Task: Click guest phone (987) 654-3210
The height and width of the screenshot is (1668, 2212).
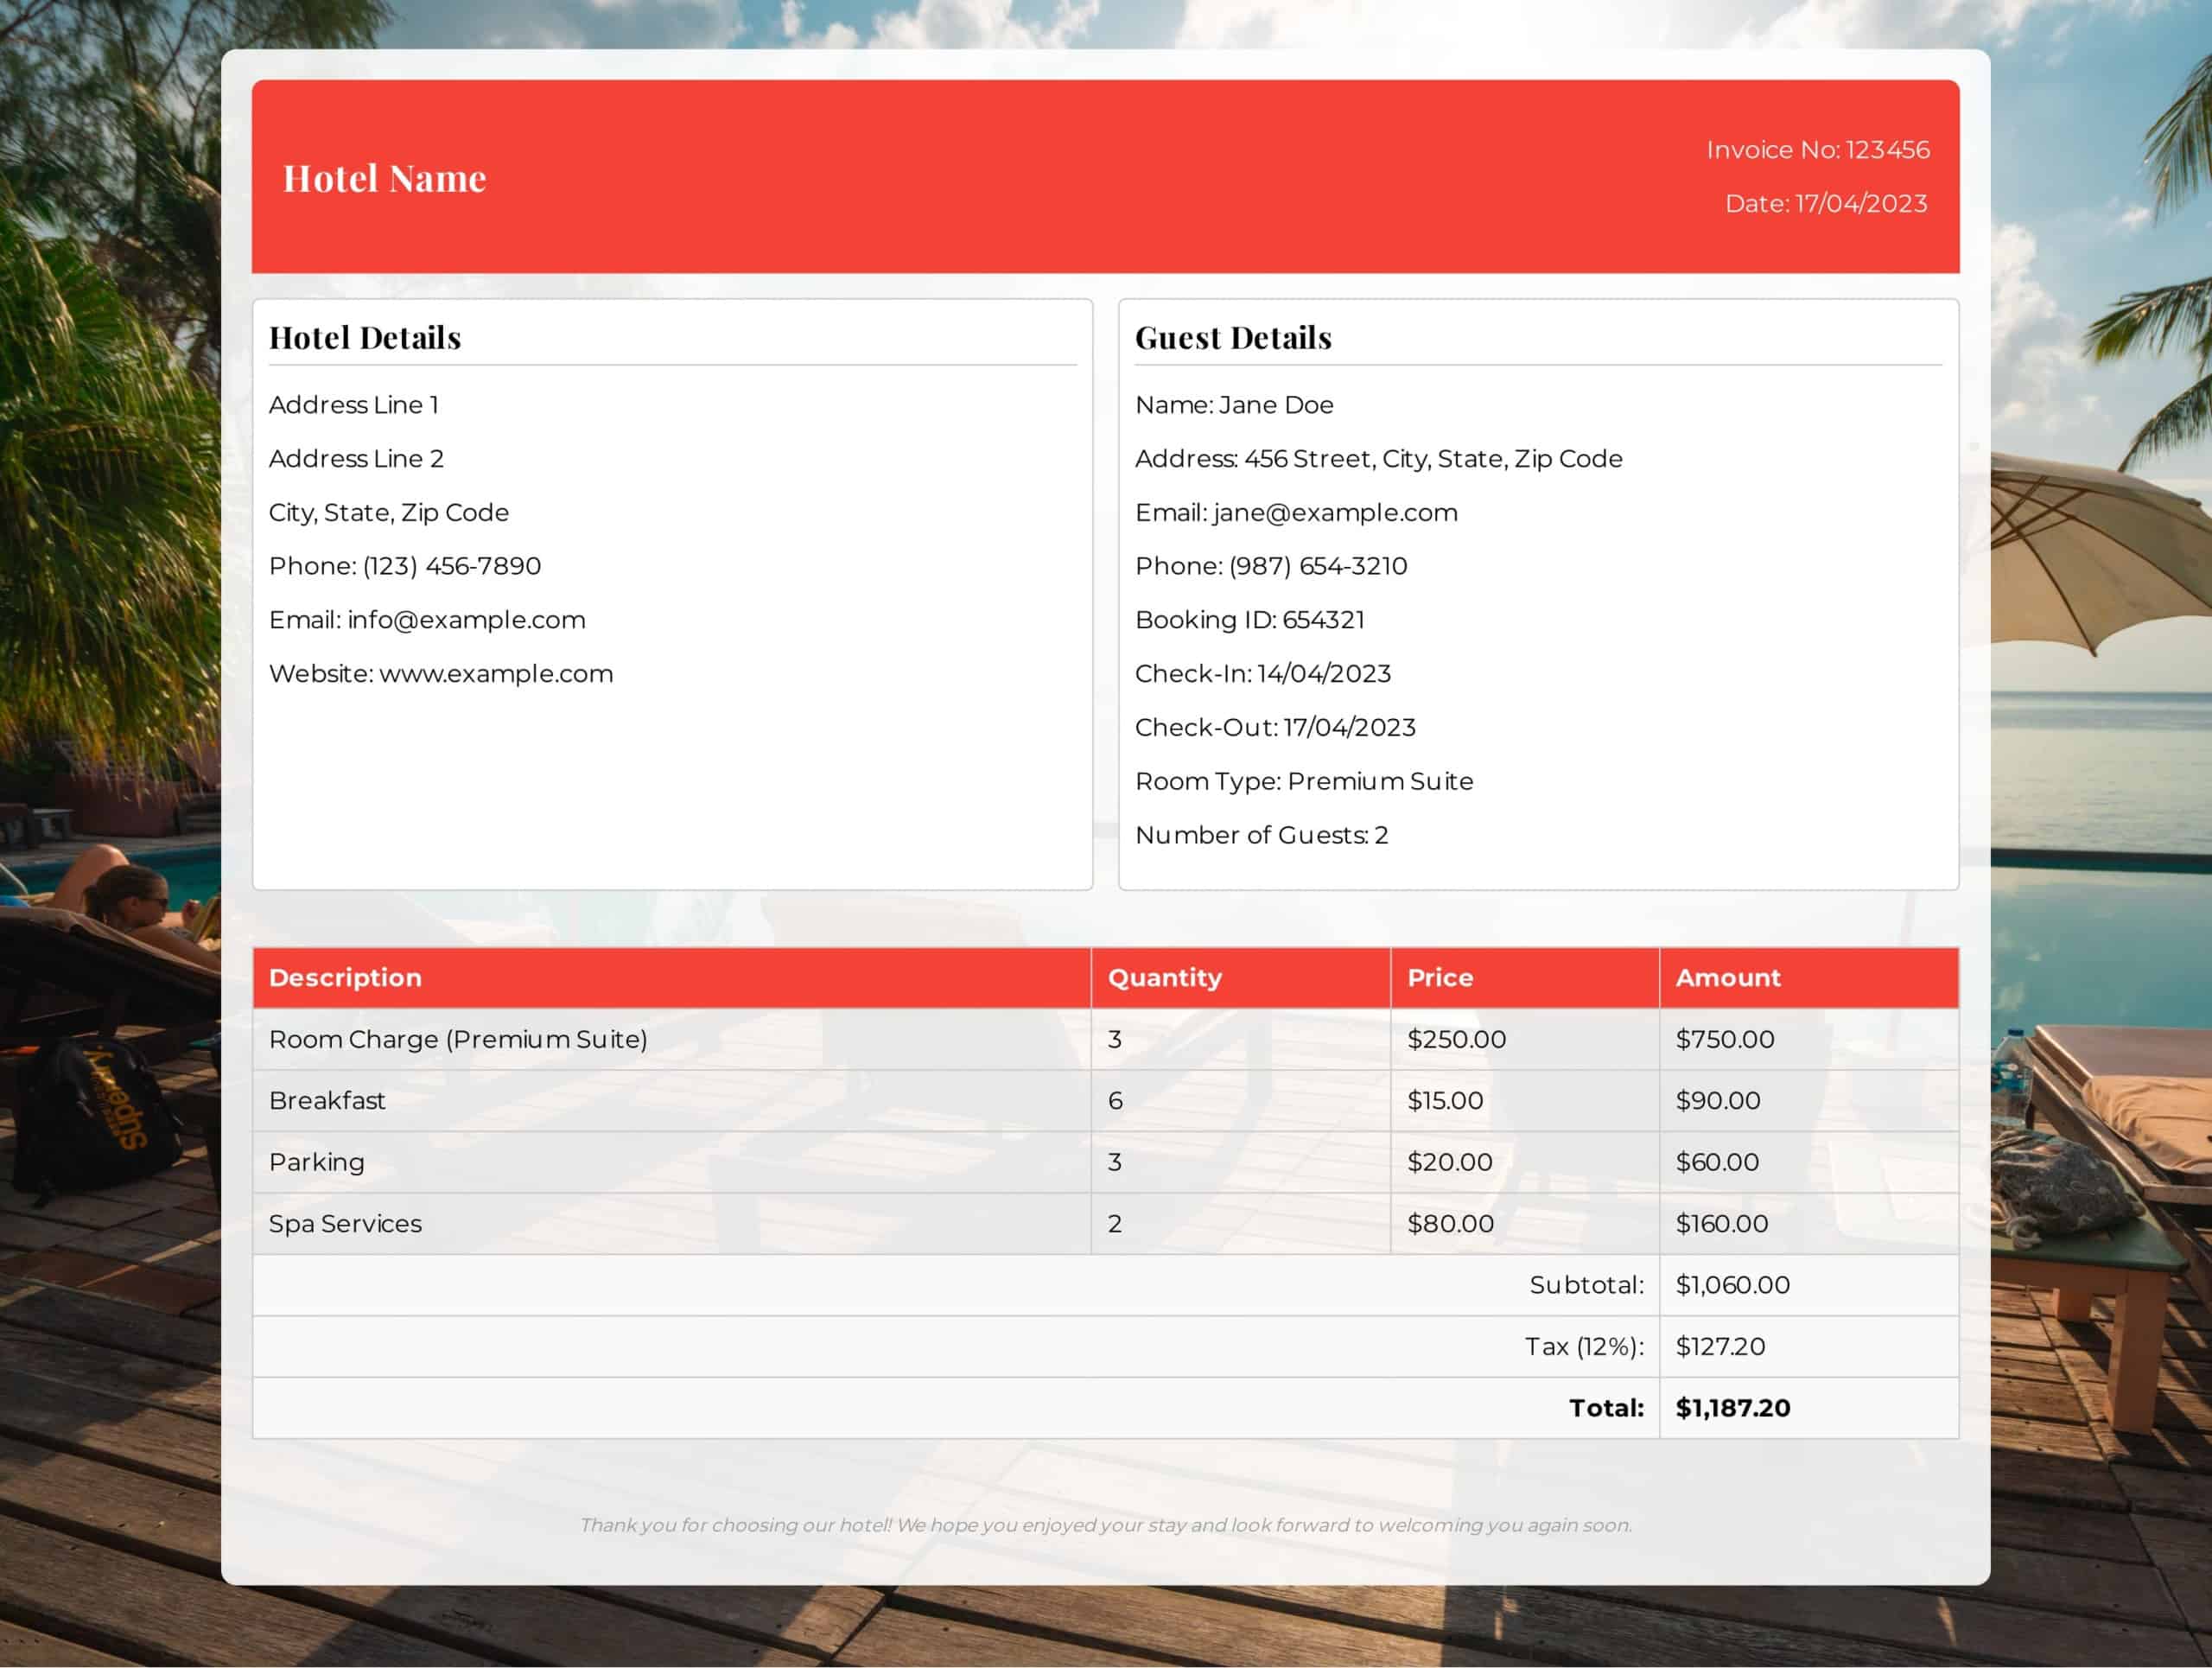Action: click(x=1317, y=566)
